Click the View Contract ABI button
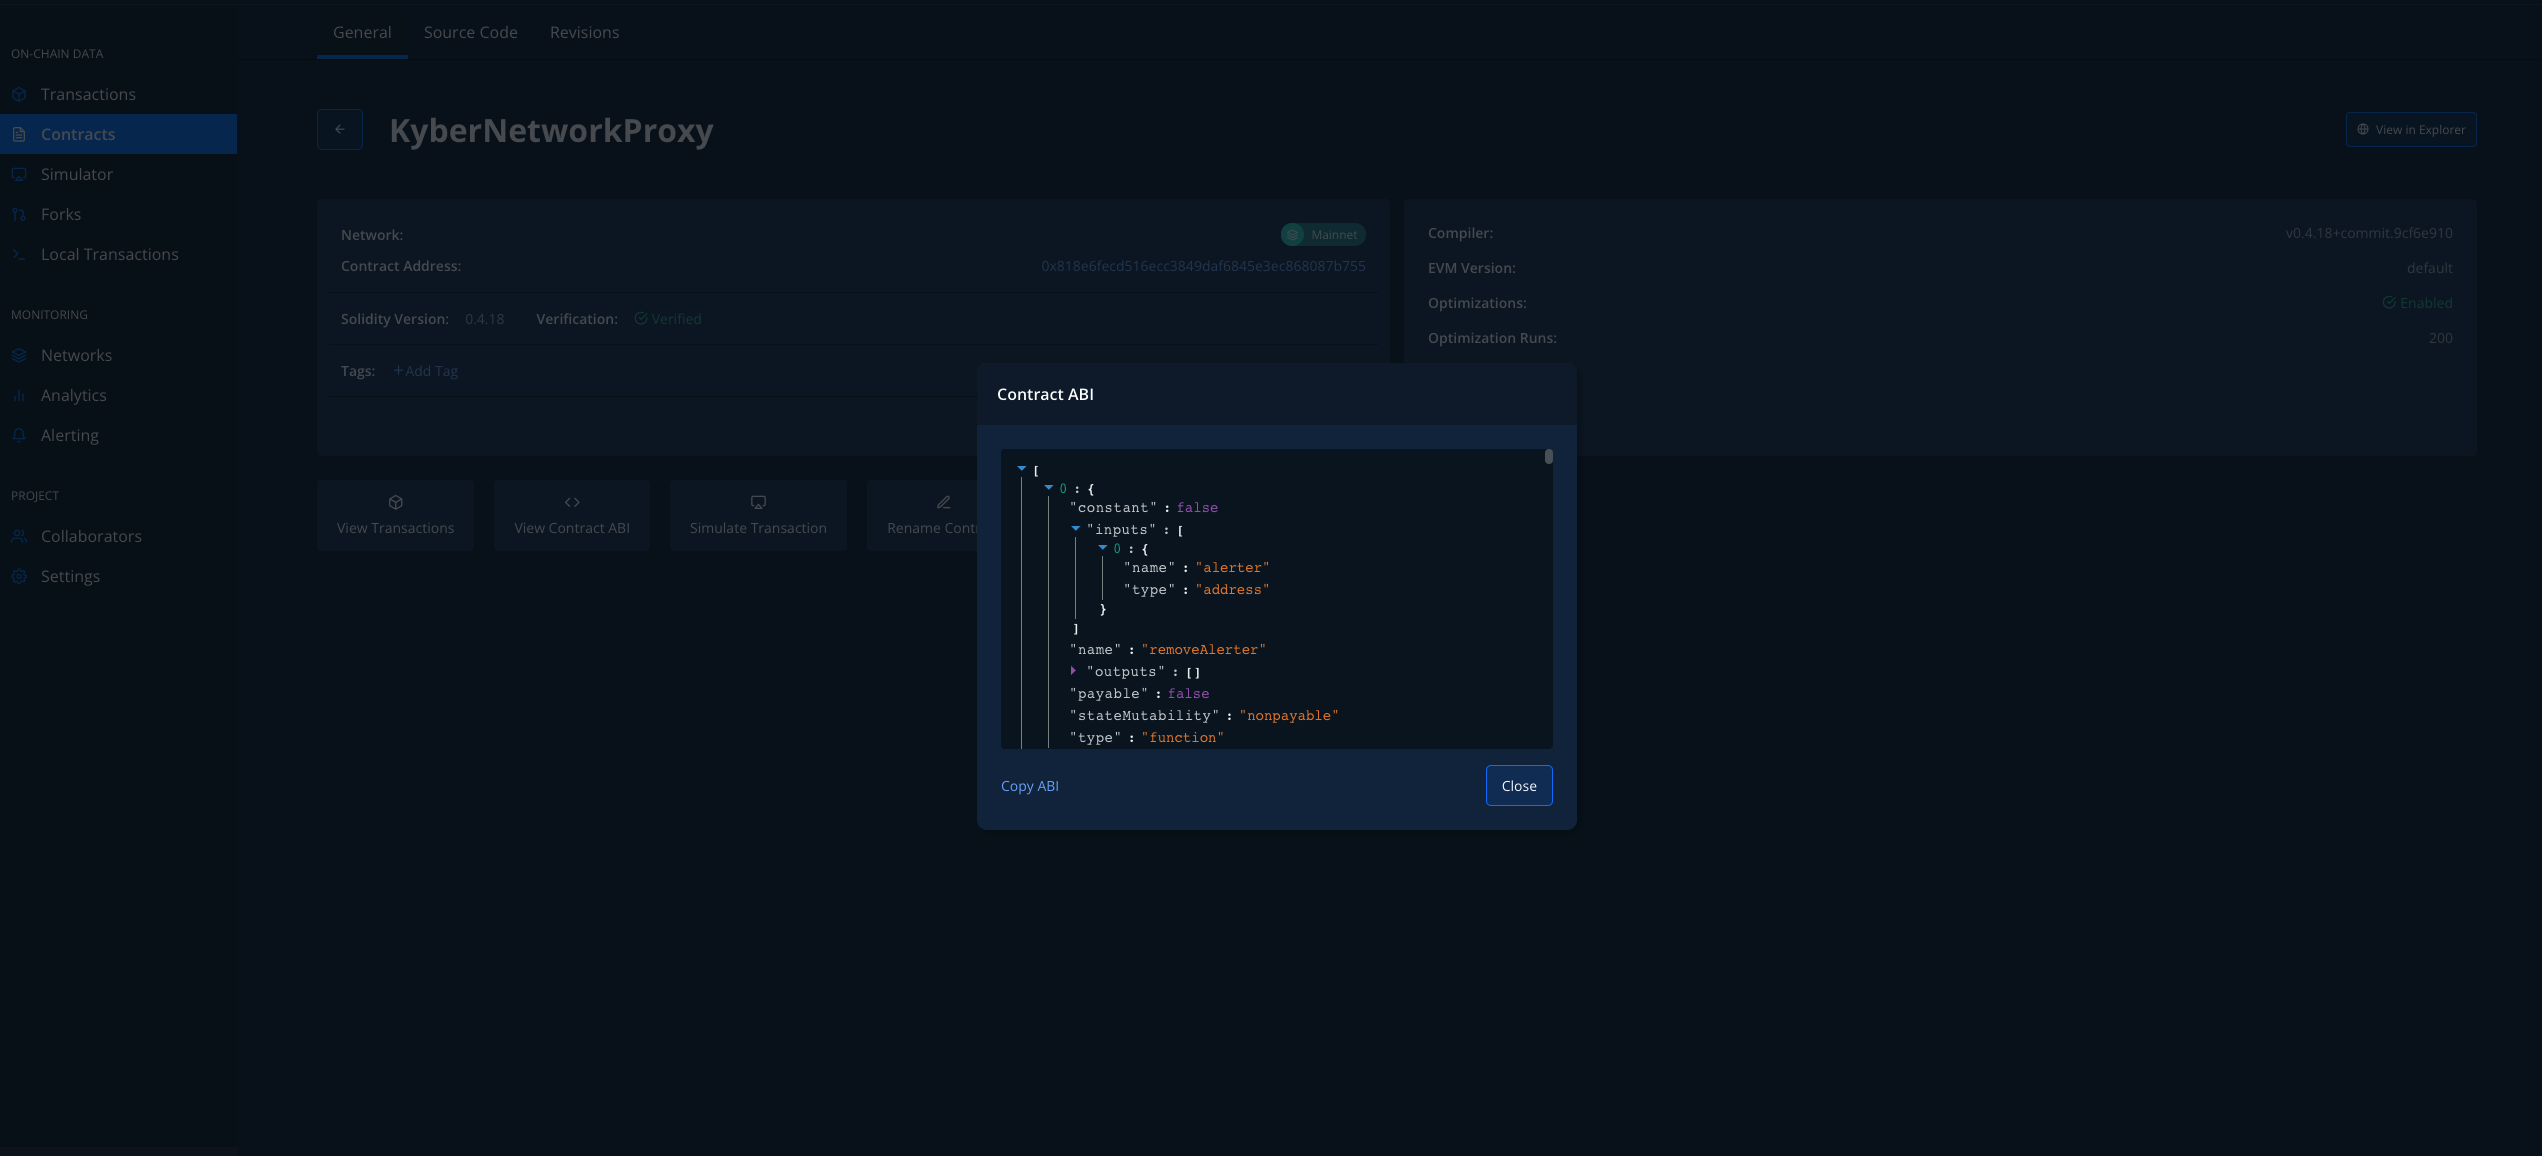The height and width of the screenshot is (1156, 2542). pyautogui.click(x=572, y=515)
